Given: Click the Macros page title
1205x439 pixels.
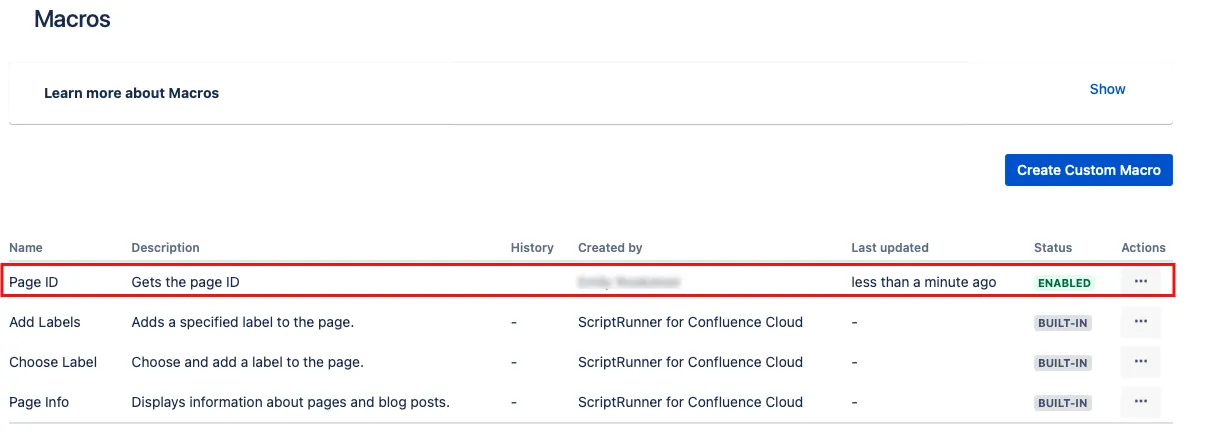Looking at the screenshot, I should (x=72, y=18).
